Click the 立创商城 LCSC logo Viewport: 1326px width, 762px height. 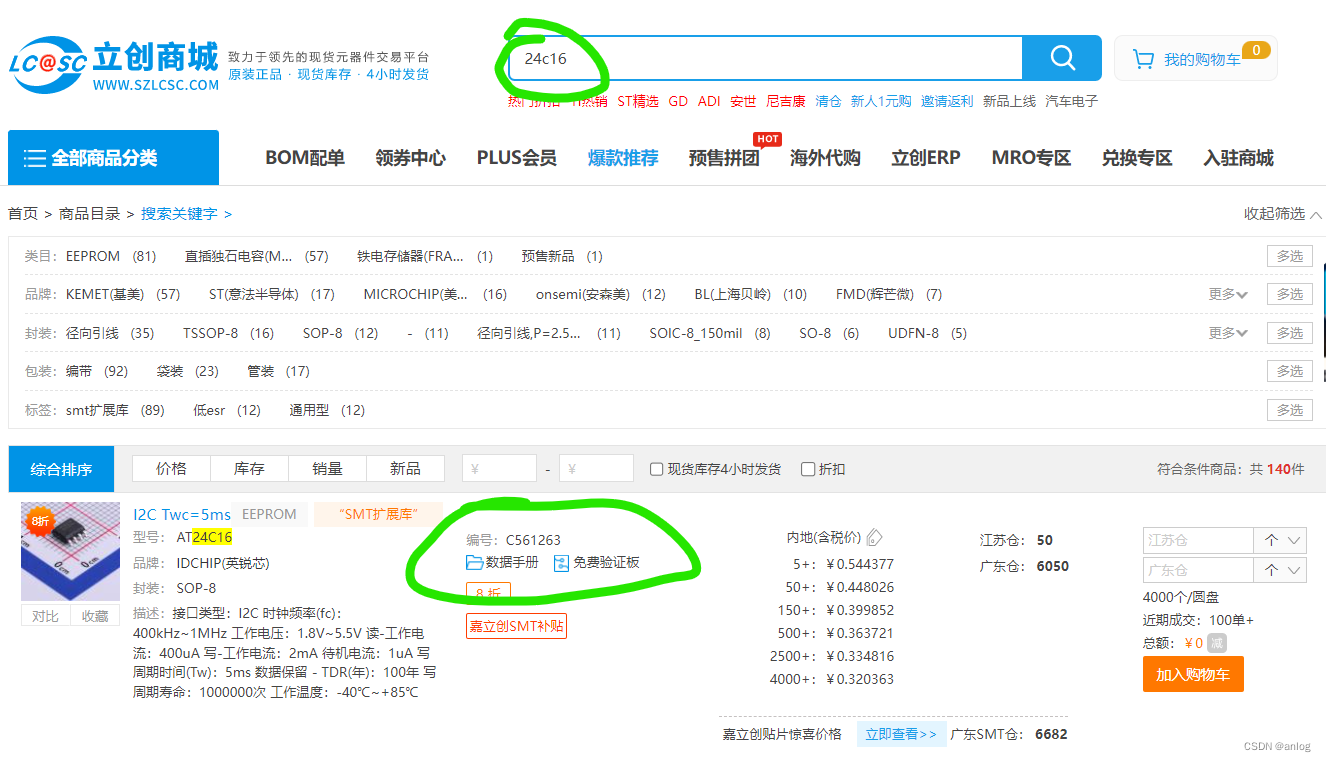110,58
